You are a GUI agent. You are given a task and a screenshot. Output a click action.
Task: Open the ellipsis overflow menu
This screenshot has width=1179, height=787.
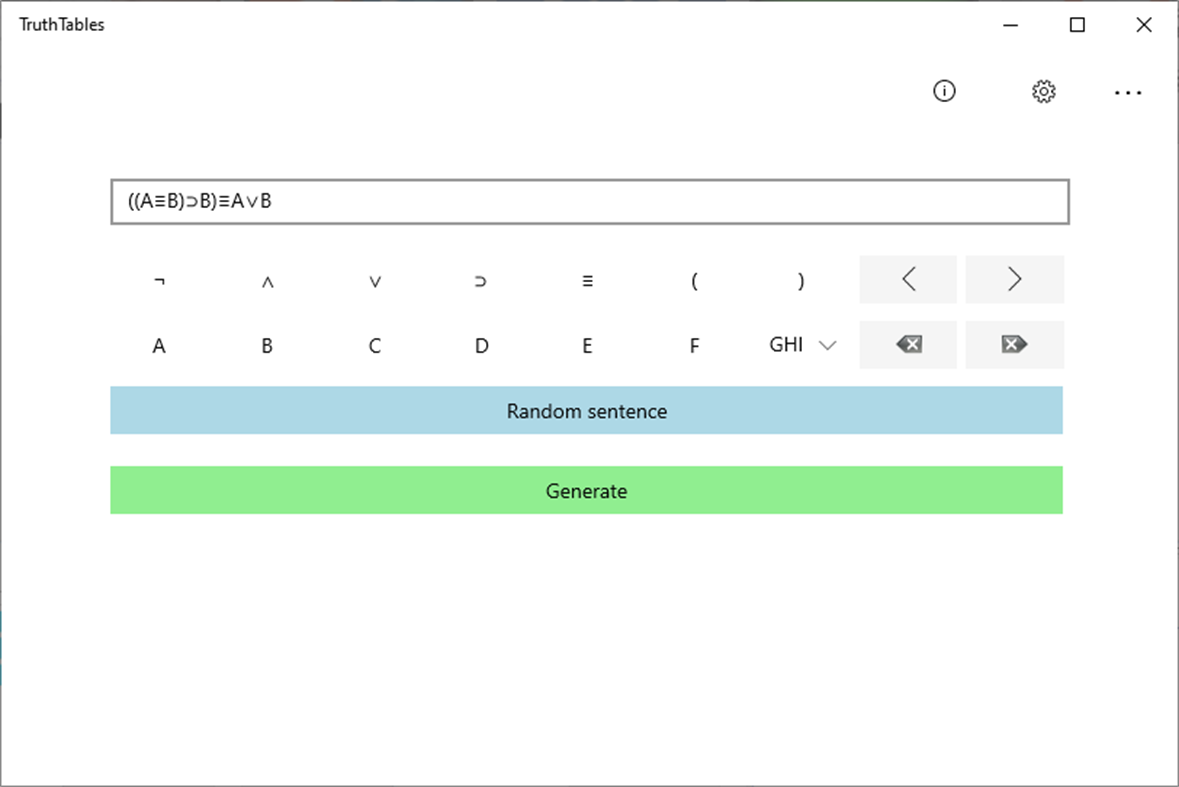(1128, 92)
